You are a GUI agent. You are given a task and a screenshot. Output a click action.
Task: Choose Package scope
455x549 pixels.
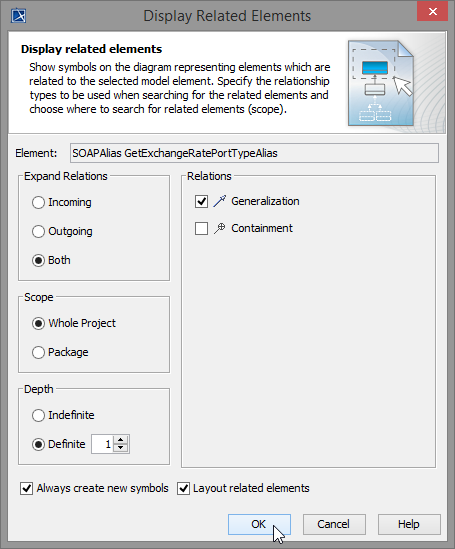(x=38, y=352)
